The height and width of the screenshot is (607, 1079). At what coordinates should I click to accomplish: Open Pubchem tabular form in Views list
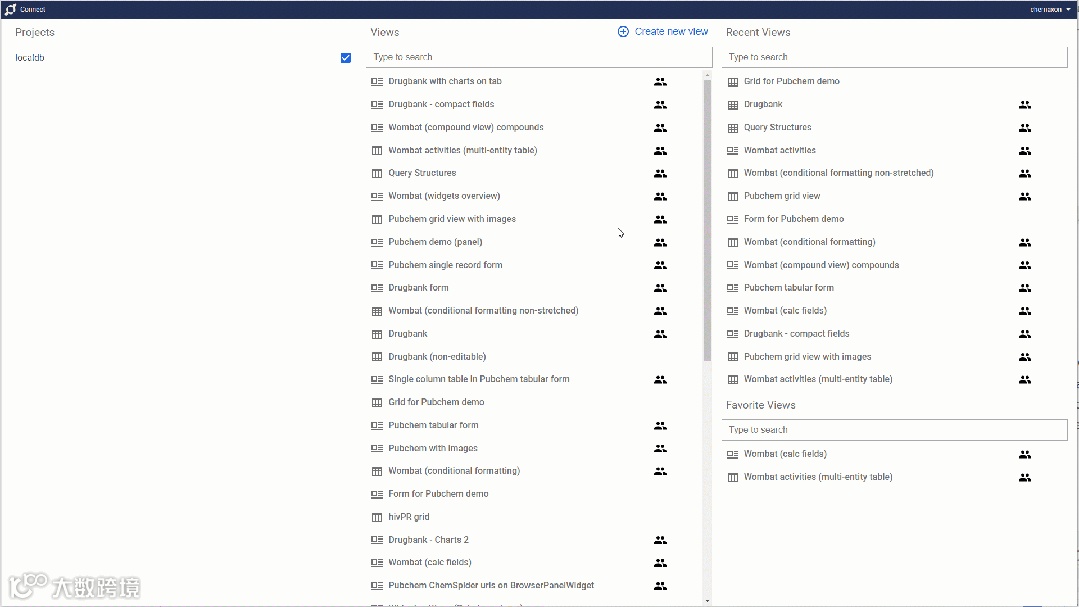coord(434,425)
